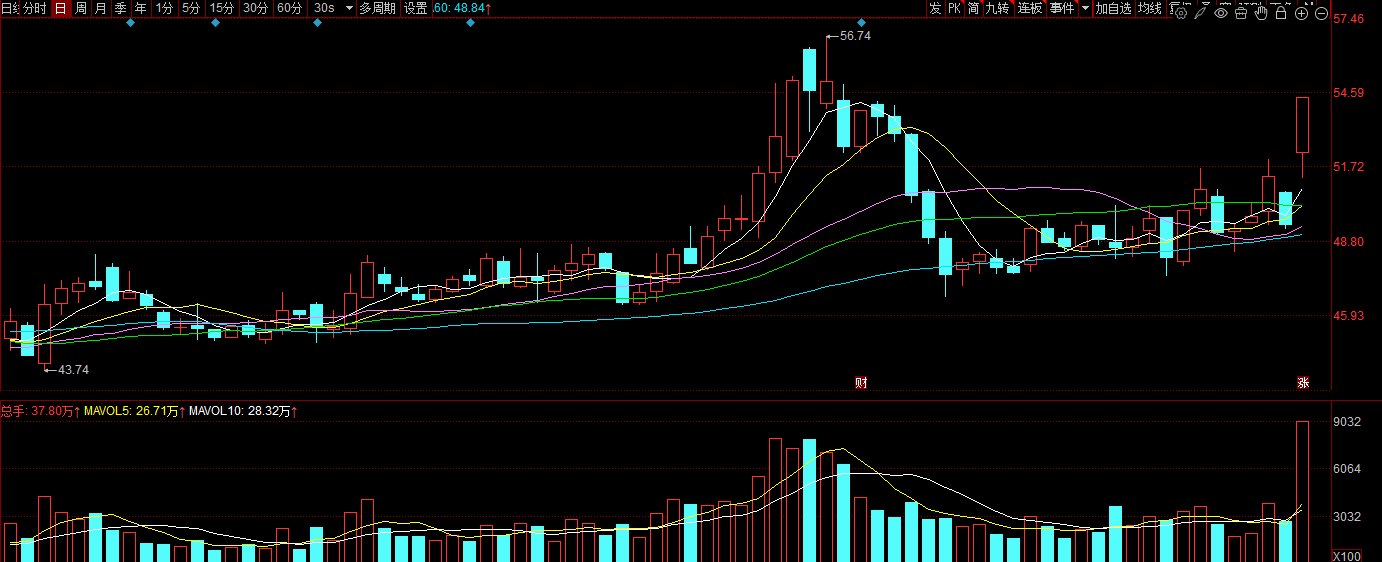Select the 日 daily period tab

(x=61, y=8)
